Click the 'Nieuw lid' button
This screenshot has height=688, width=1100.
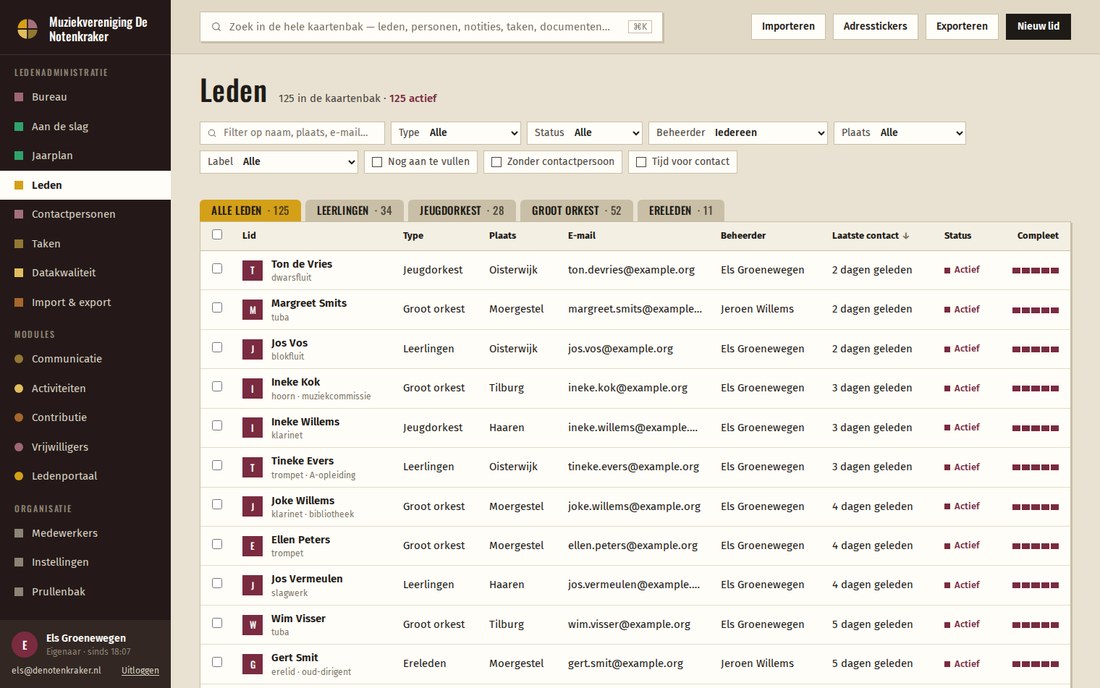click(1038, 26)
